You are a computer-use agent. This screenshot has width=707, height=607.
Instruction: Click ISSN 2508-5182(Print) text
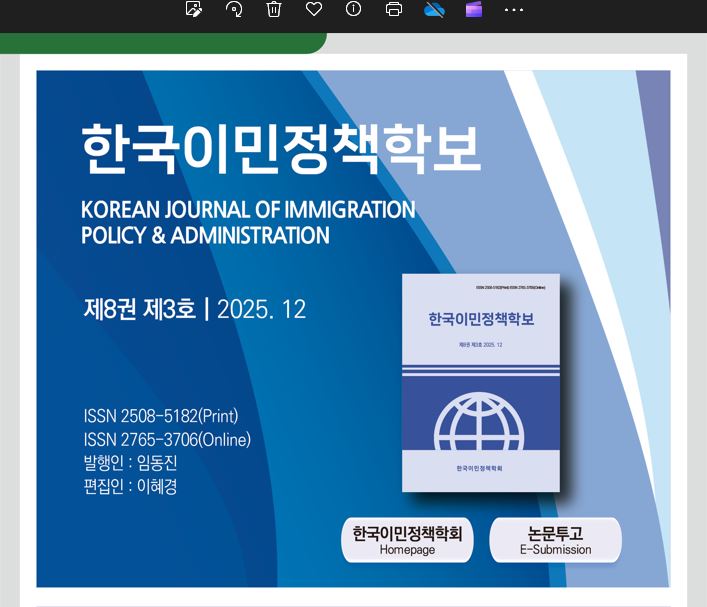[x=161, y=416]
